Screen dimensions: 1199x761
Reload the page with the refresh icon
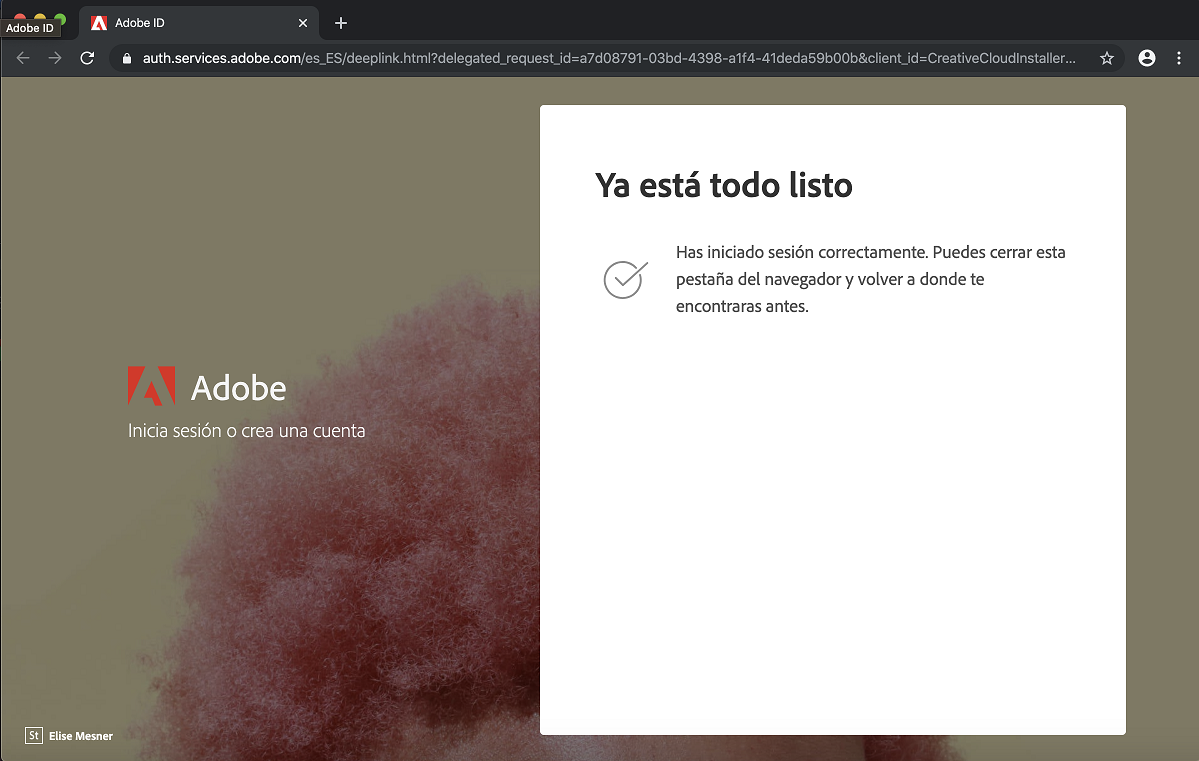coord(87,58)
